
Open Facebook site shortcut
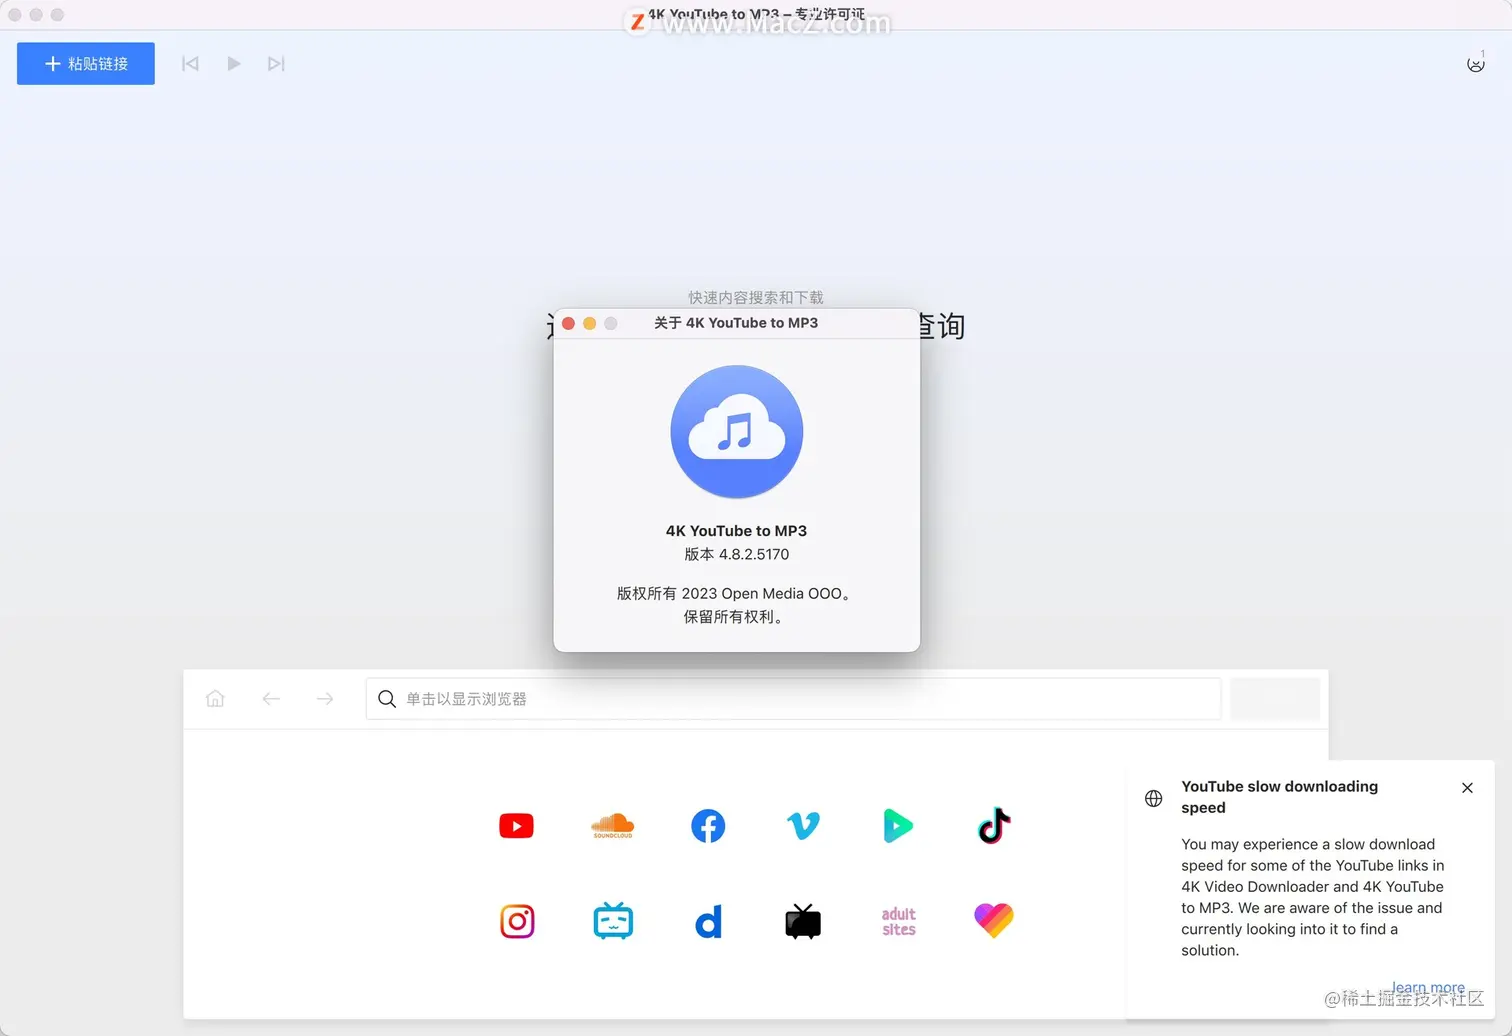[x=708, y=826]
